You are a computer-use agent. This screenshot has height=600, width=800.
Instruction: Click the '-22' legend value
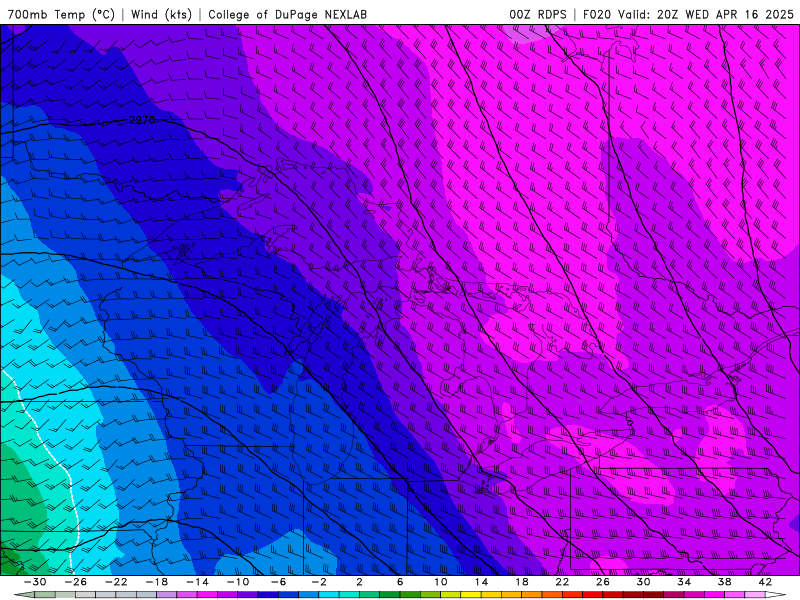(116, 582)
